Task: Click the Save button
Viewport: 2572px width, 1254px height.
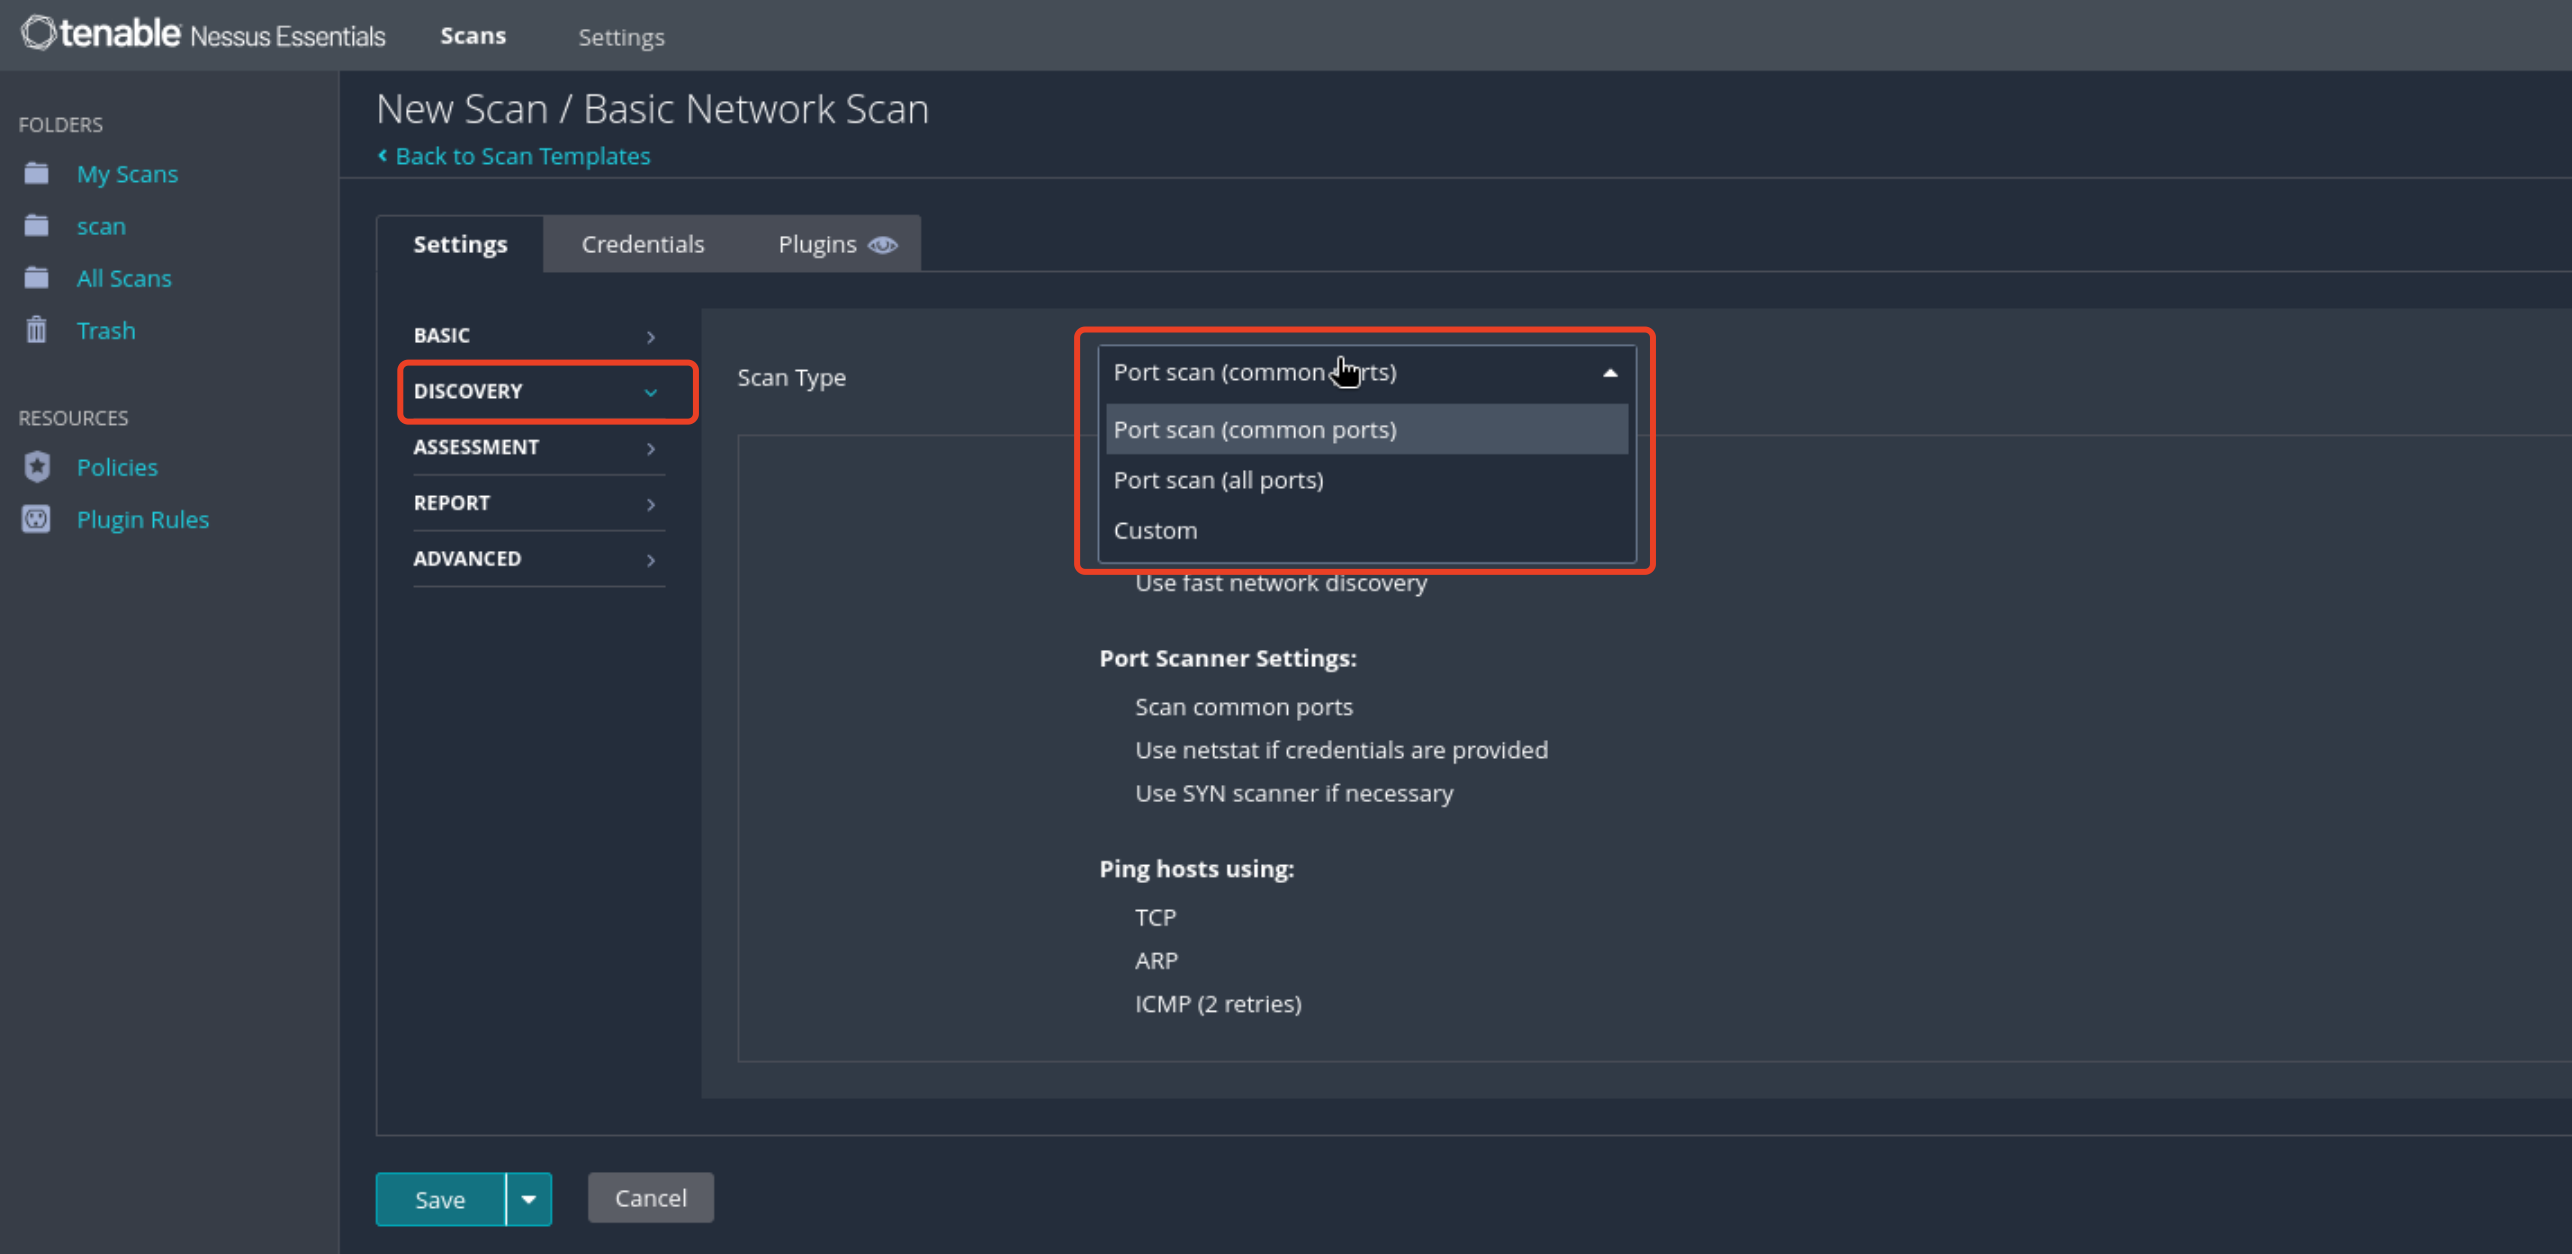Action: click(x=440, y=1199)
